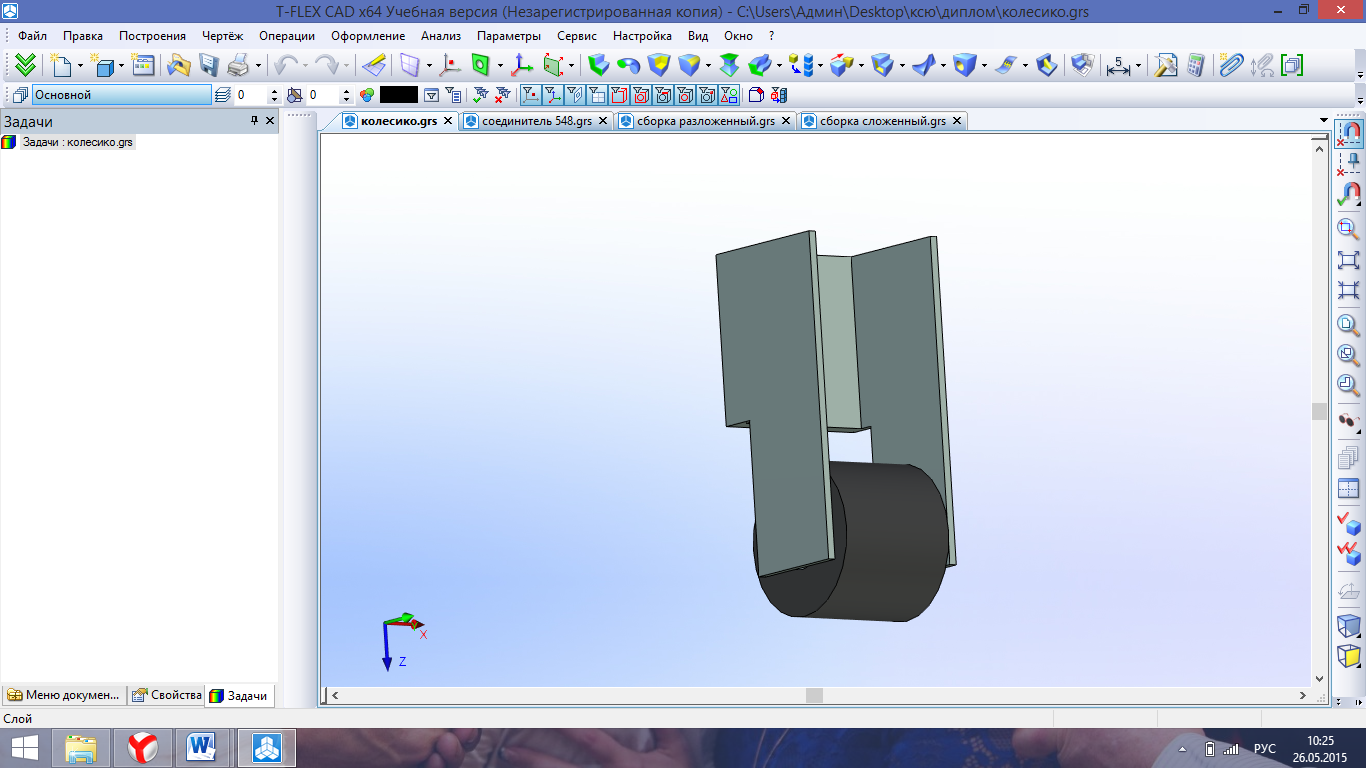Close the Задачи panel
Viewport: 1366px width, 768px height.
click(x=270, y=121)
